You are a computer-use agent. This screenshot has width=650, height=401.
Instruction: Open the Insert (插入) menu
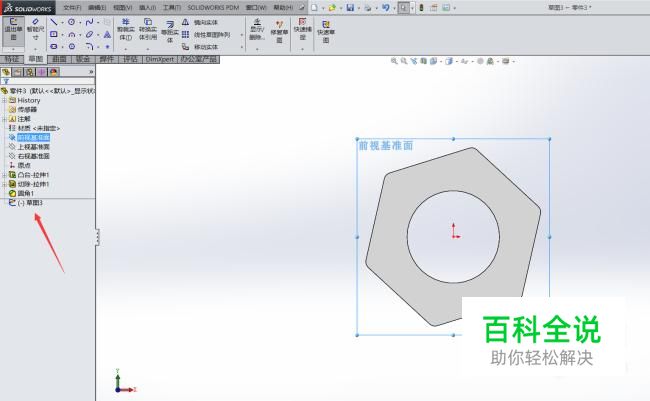(x=147, y=7)
